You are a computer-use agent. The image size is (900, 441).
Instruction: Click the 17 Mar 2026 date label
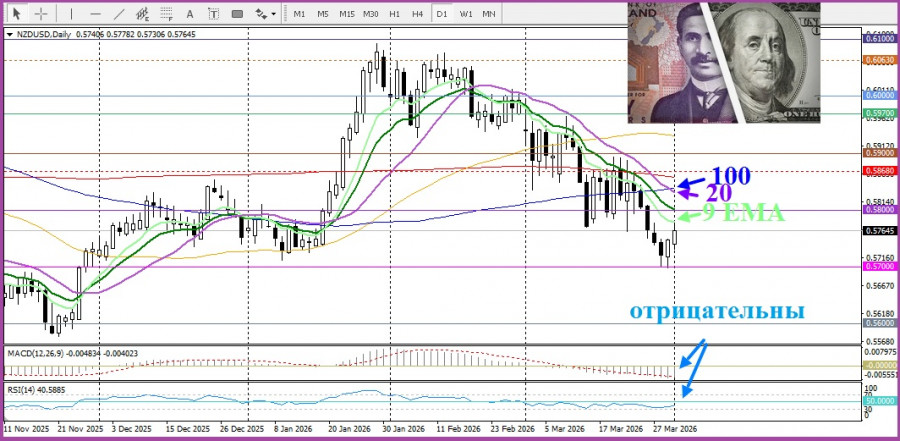(x=620, y=430)
